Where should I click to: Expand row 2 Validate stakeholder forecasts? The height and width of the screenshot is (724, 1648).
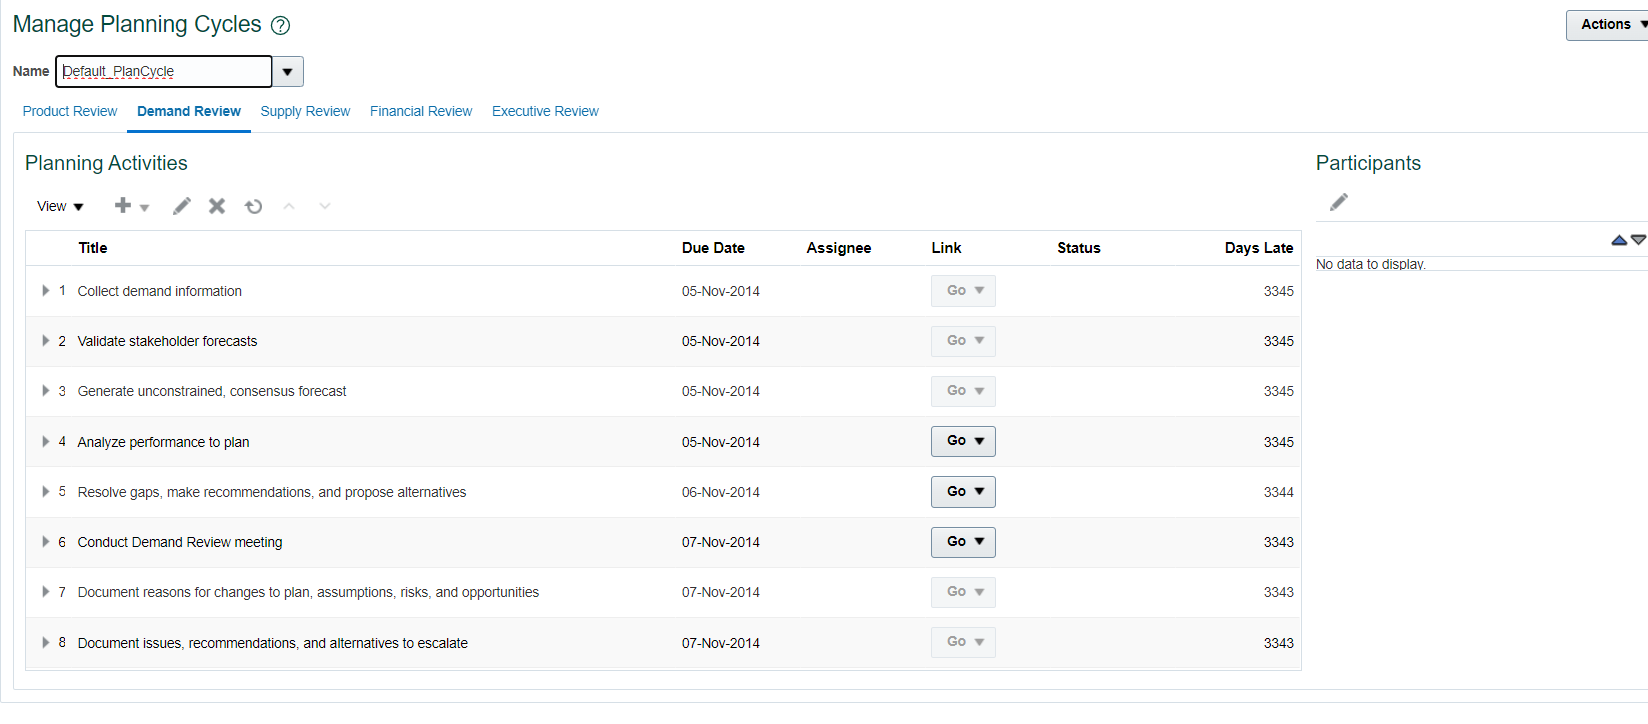pyautogui.click(x=45, y=341)
